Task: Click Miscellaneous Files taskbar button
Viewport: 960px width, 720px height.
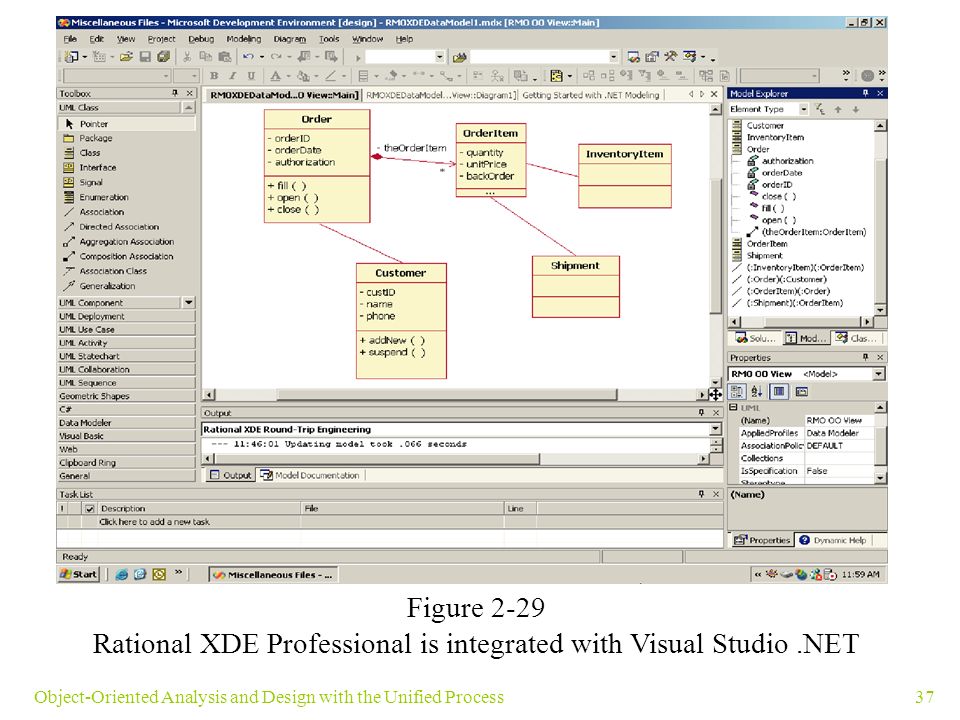Action: click(273, 575)
